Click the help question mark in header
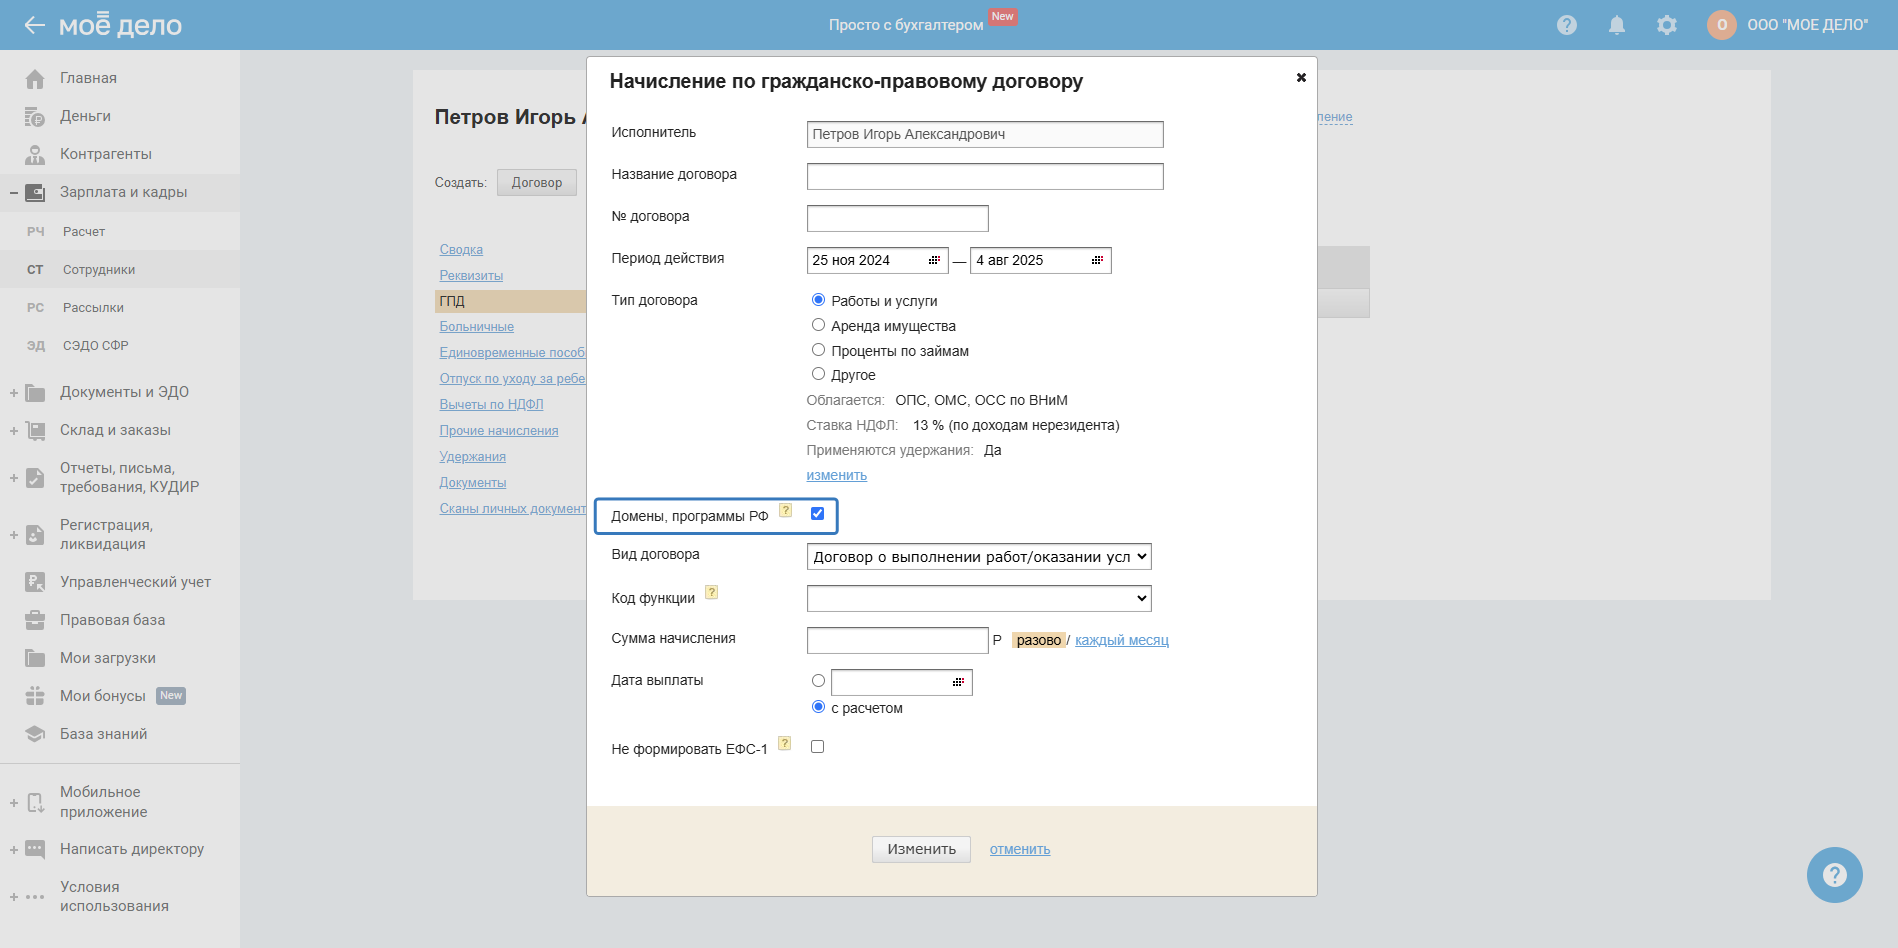Screen dimensions: 1898x948 coord(1566,25)
